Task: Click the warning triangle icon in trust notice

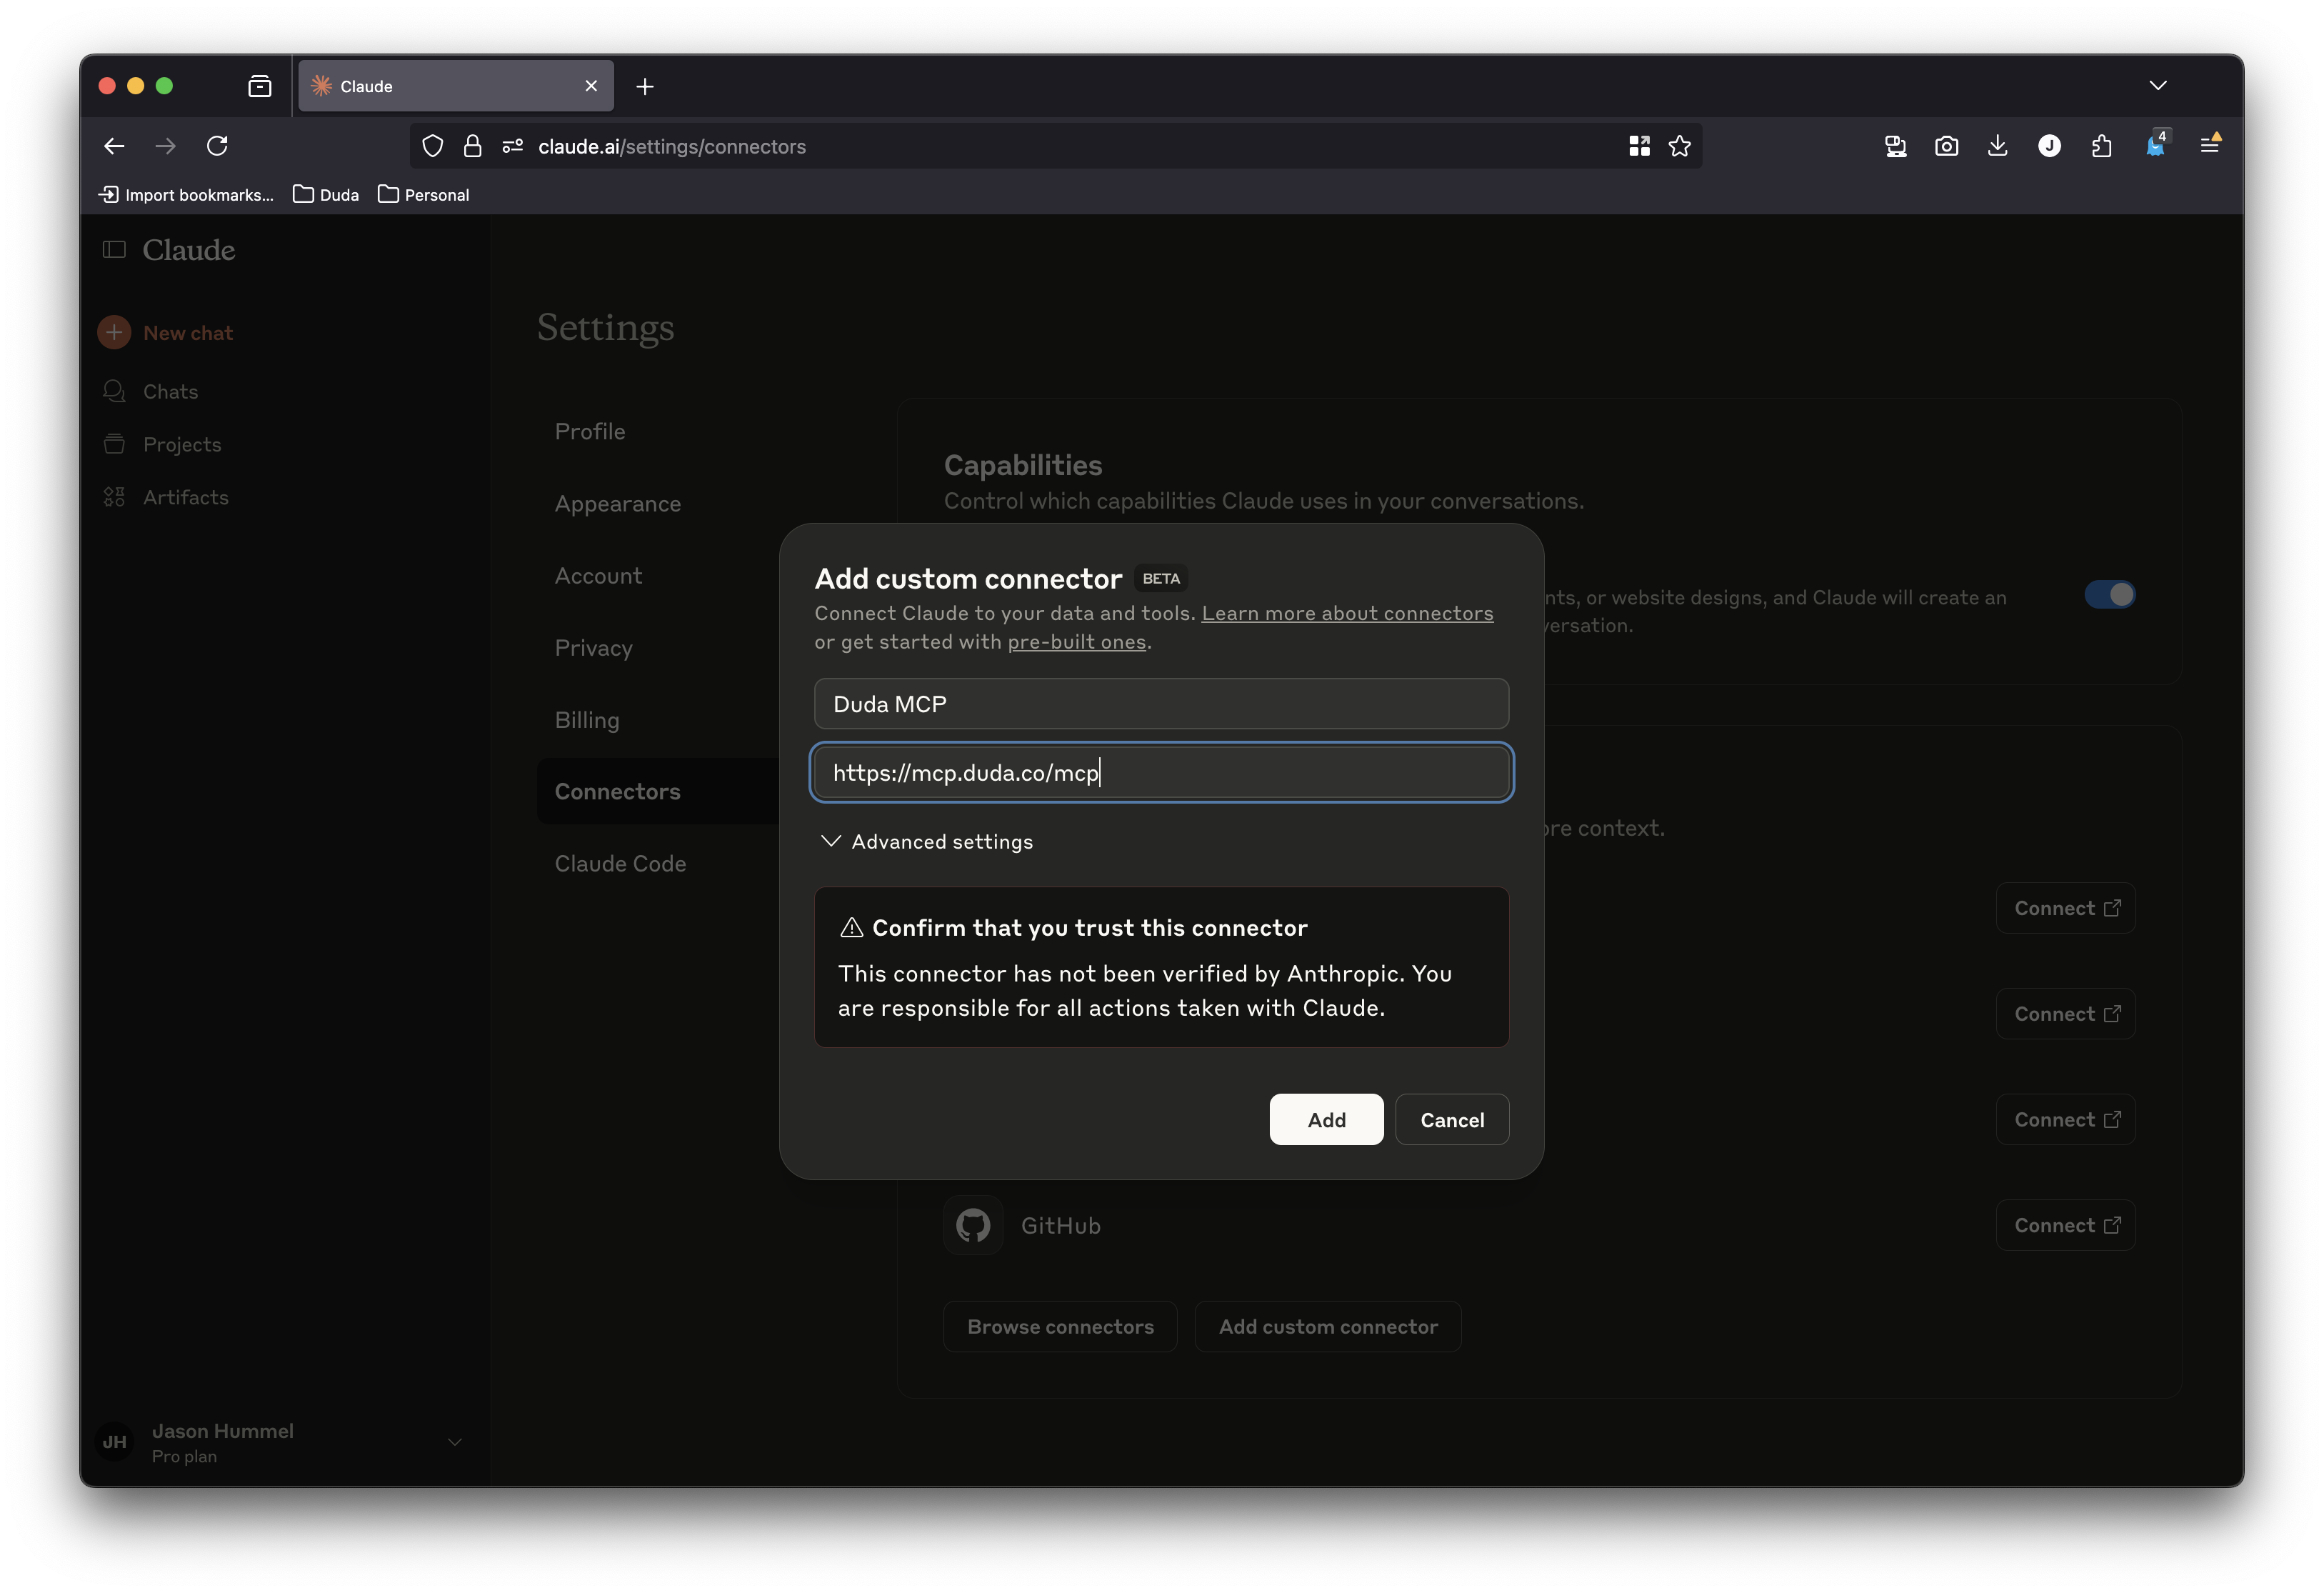Action: pos(851,928)
